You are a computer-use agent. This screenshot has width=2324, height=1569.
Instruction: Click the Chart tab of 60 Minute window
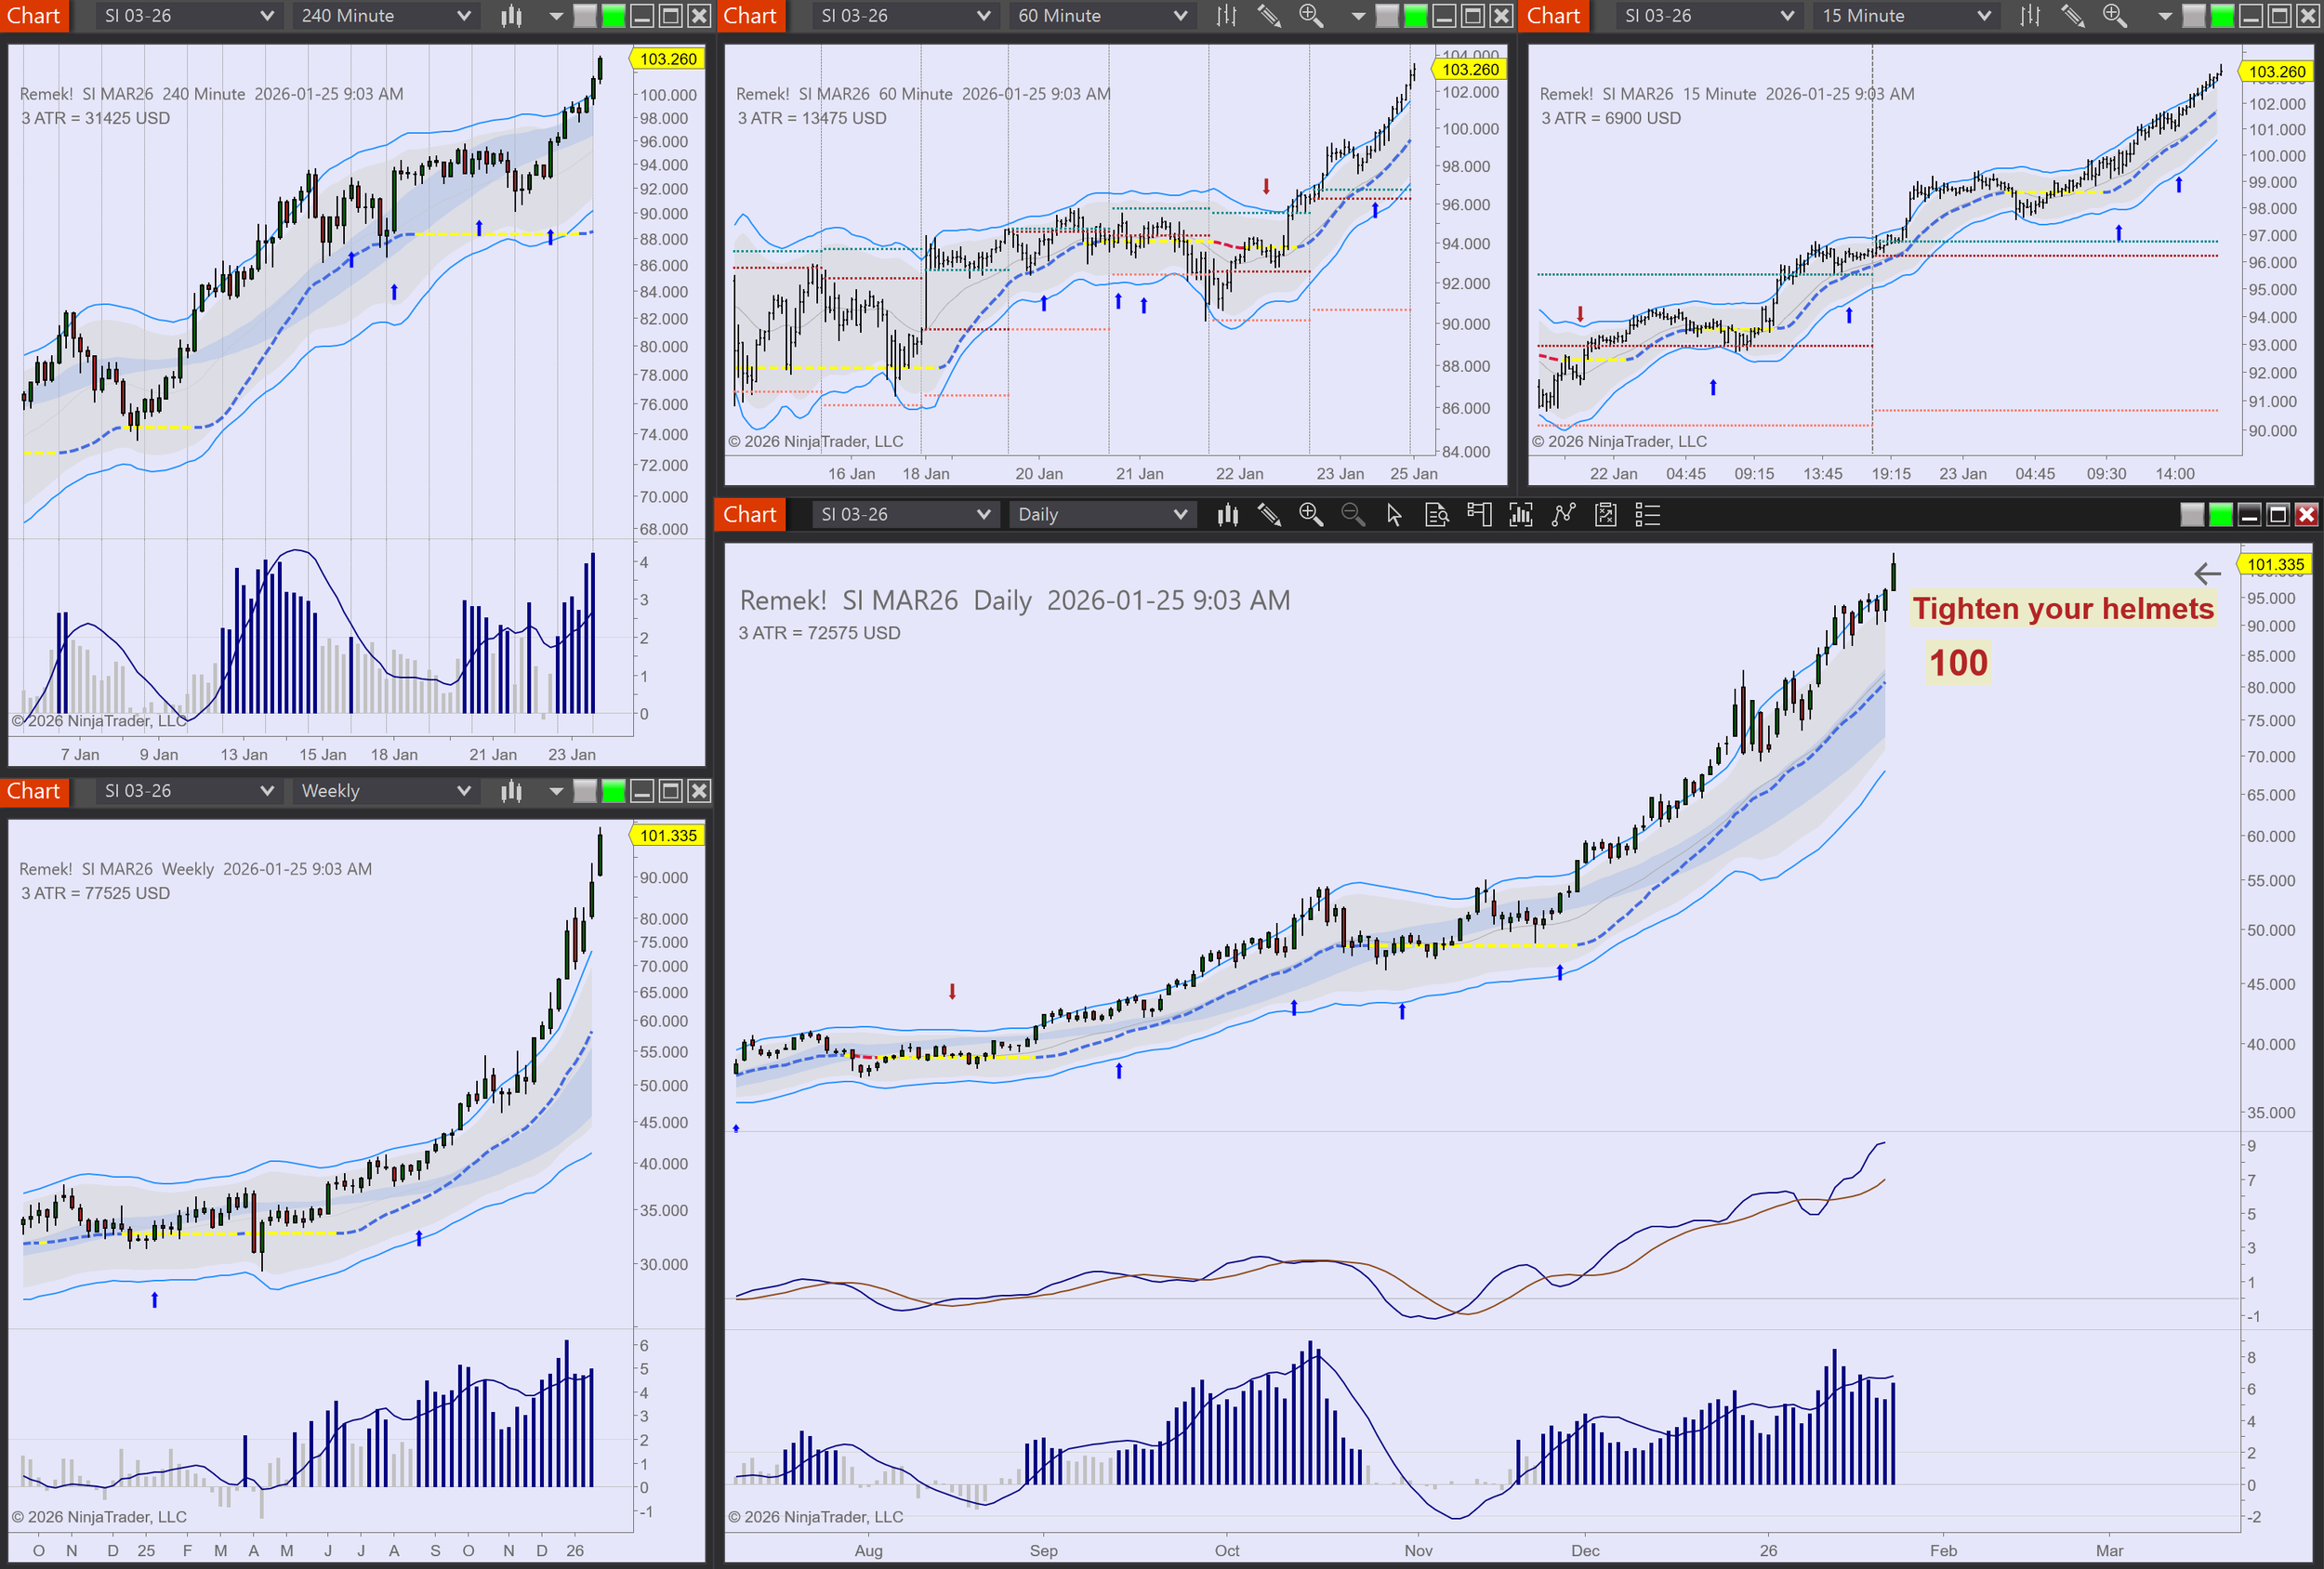(750, 15)
